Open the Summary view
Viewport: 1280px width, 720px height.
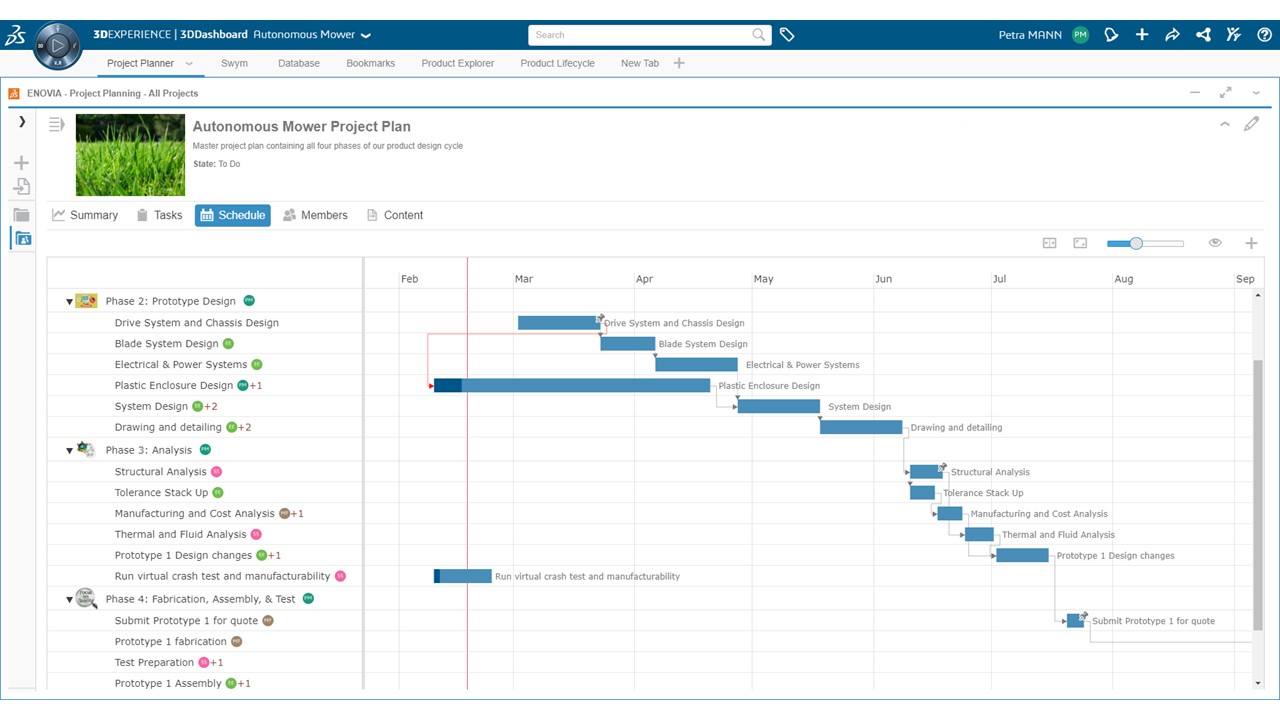85,215
